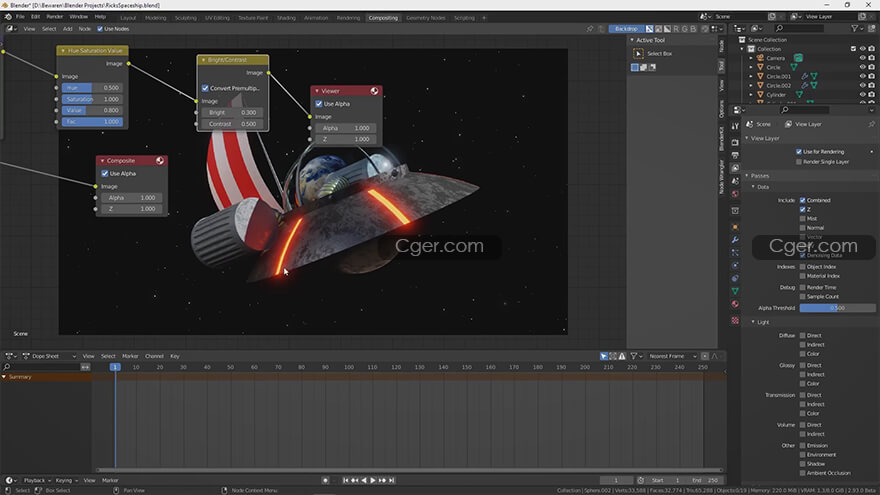This screenshot has height=495, width=880.
Task: Select the Blue channel backdrop button
Action: coord(693,29)
